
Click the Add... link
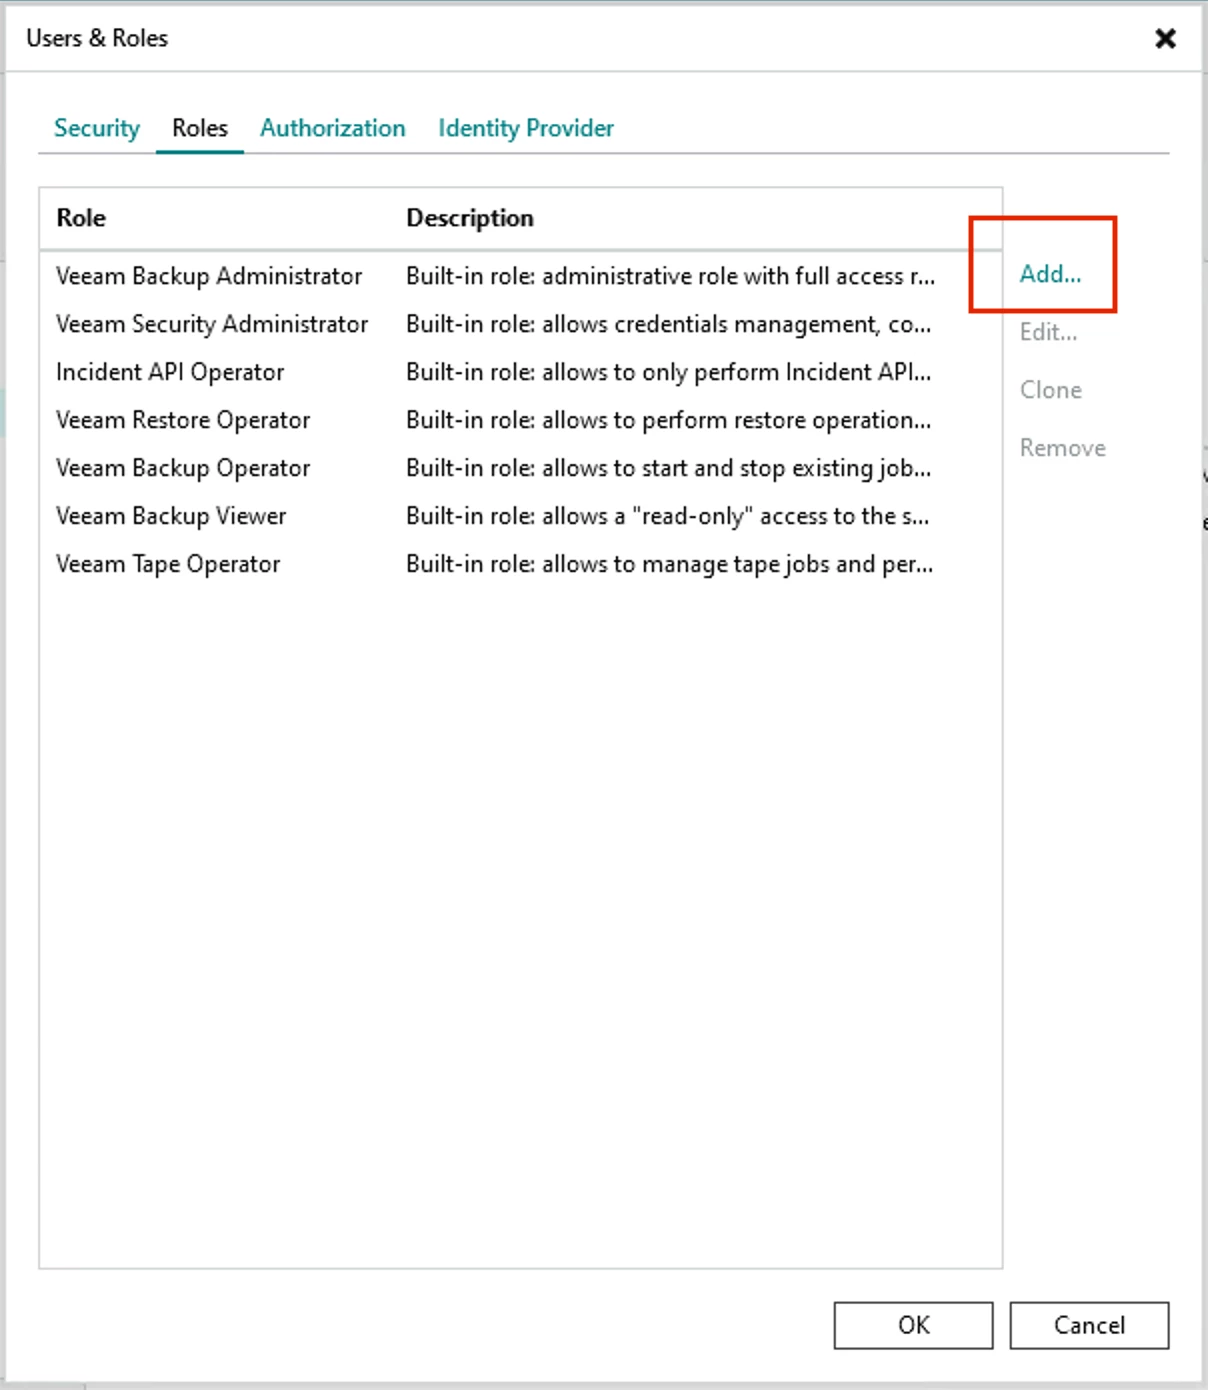click(1050, 274)
